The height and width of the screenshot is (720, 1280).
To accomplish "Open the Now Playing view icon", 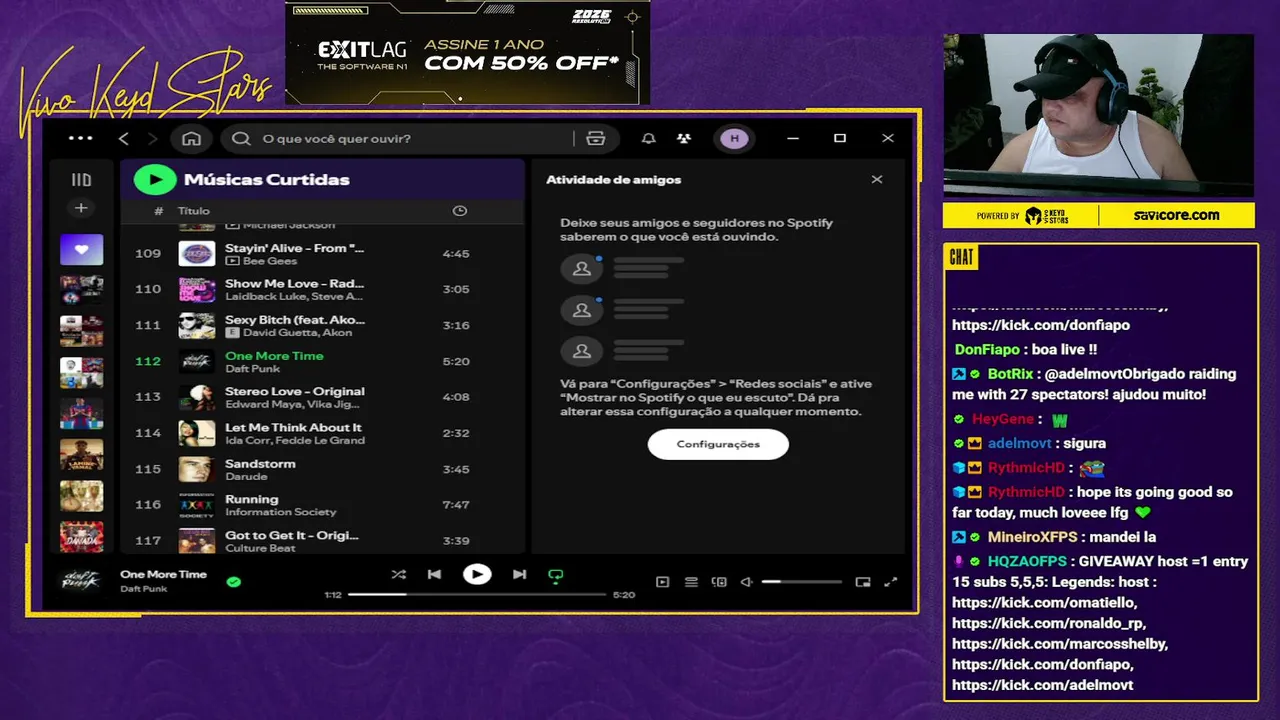I will point(662,582).
